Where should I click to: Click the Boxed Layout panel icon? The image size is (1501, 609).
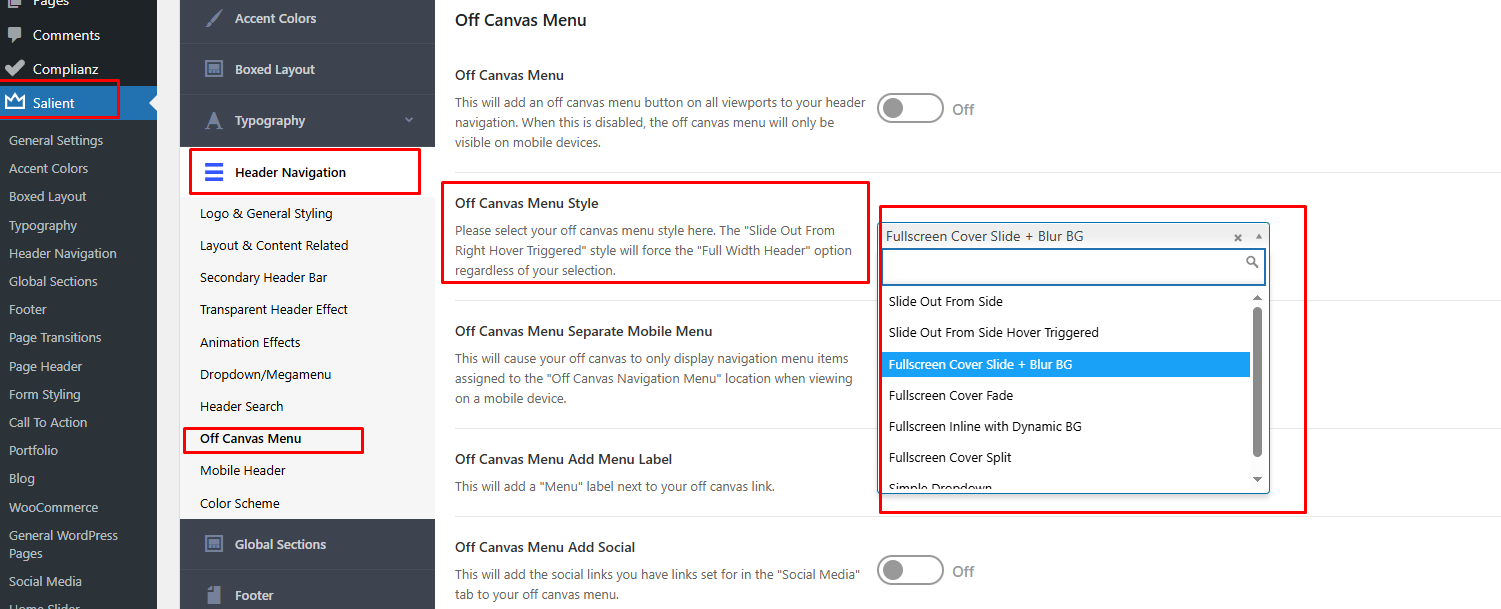point(214,69)
